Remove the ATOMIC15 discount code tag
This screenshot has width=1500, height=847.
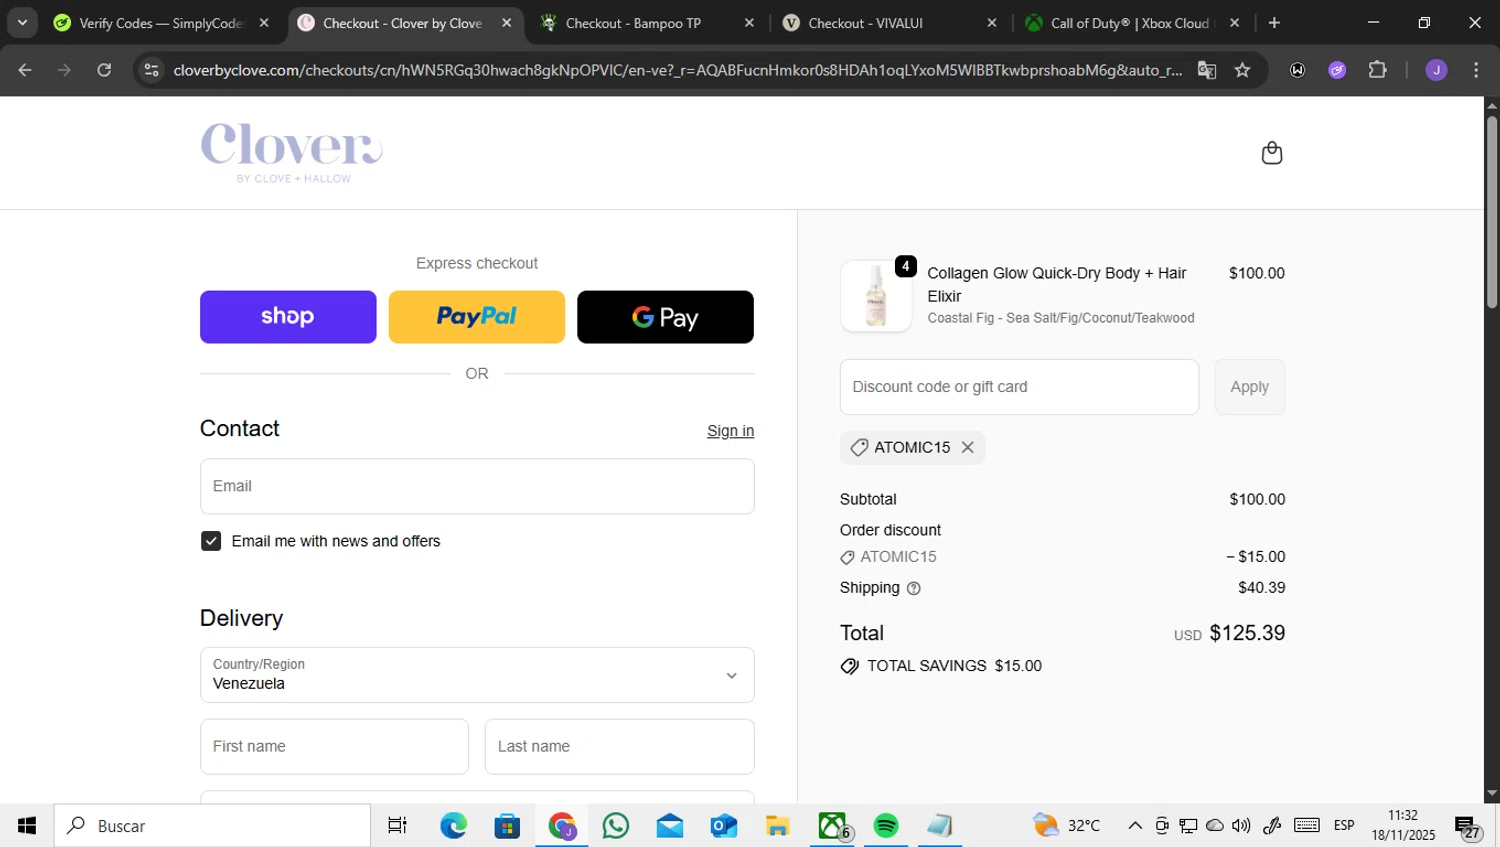[x=967, y=447]
